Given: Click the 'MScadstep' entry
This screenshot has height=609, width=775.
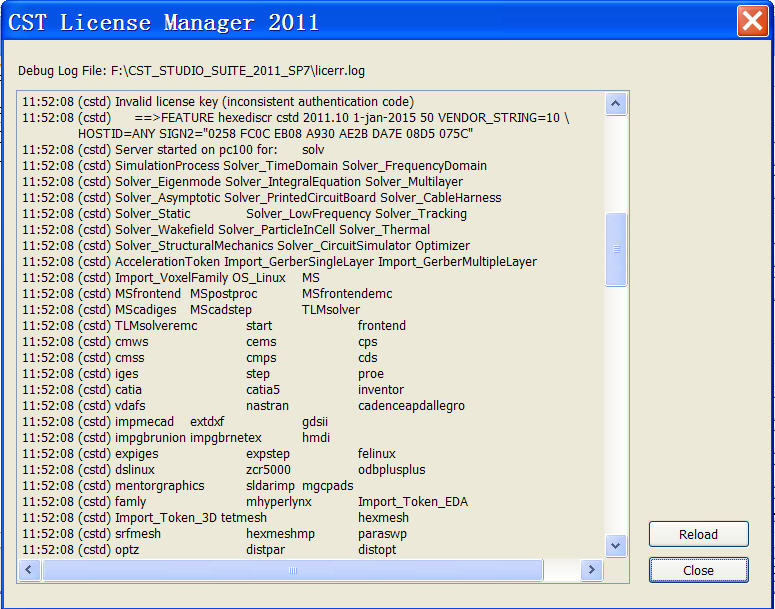Looking at the screenshot, I should (221, 310).
